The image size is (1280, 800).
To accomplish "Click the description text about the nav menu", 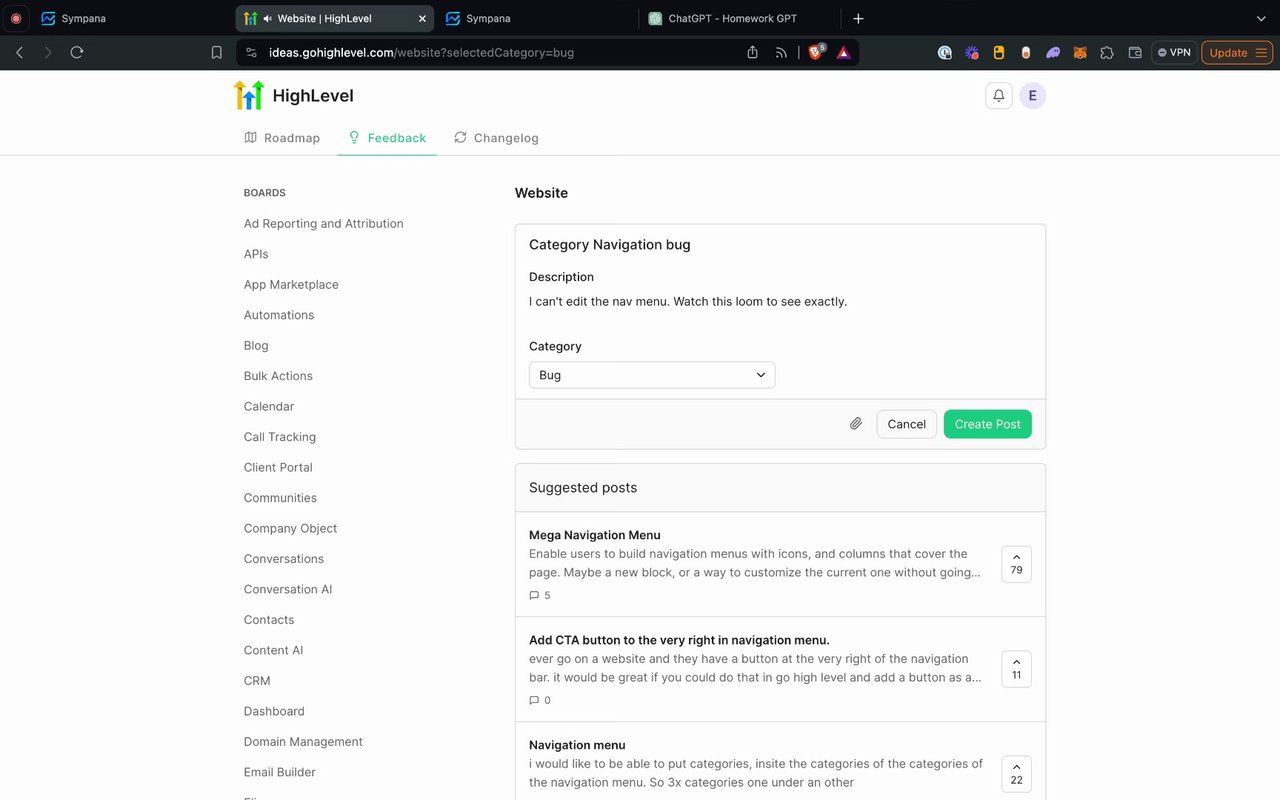I will [x=688, y=301].
